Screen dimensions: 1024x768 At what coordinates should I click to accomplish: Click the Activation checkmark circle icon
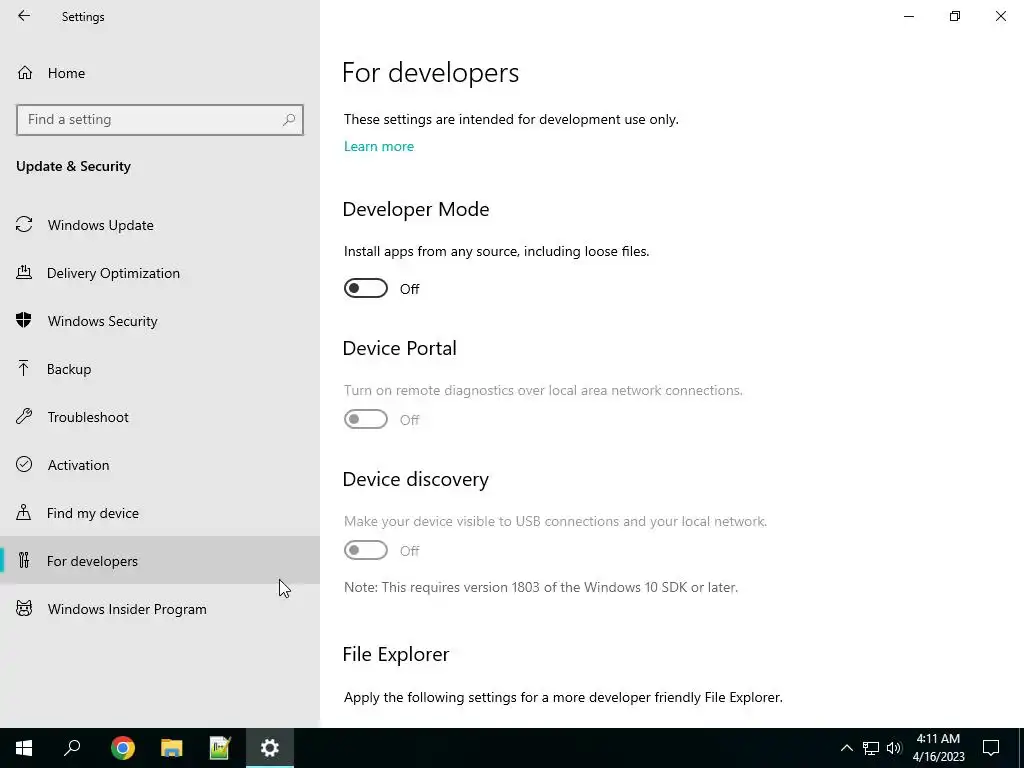[x=24, y=464]
